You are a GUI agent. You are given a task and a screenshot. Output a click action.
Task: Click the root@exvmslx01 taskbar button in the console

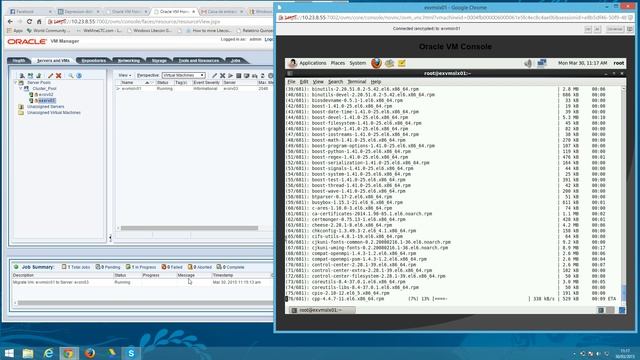[x=322, y=310]
